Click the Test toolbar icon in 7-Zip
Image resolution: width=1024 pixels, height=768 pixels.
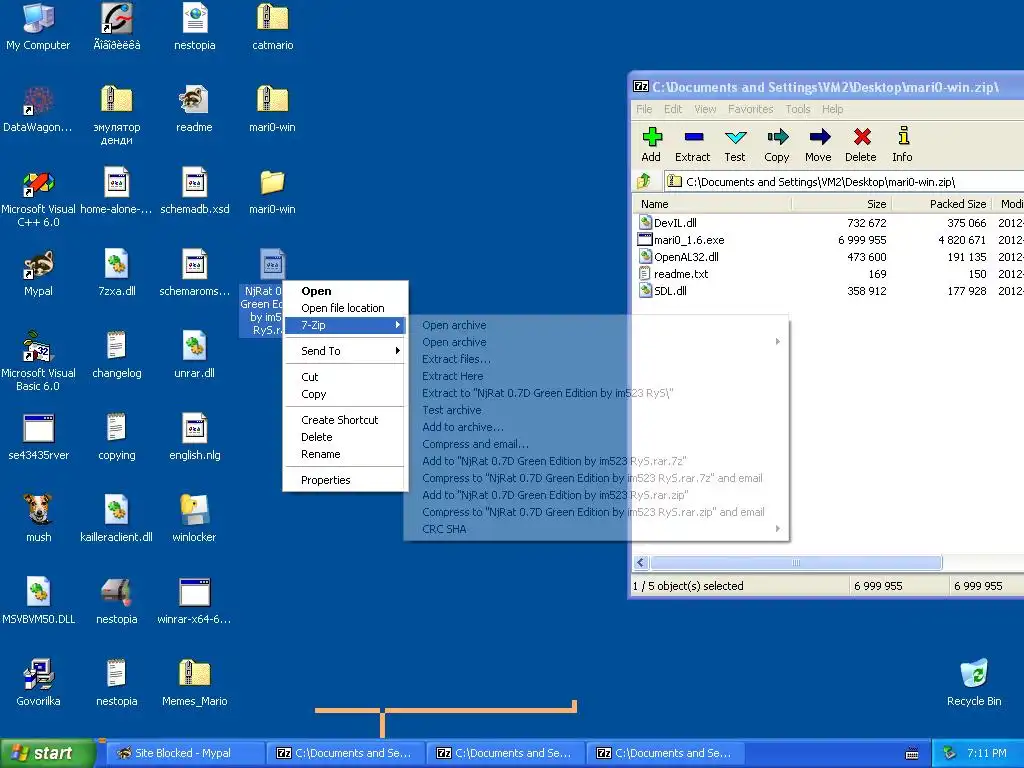[735, 144]
